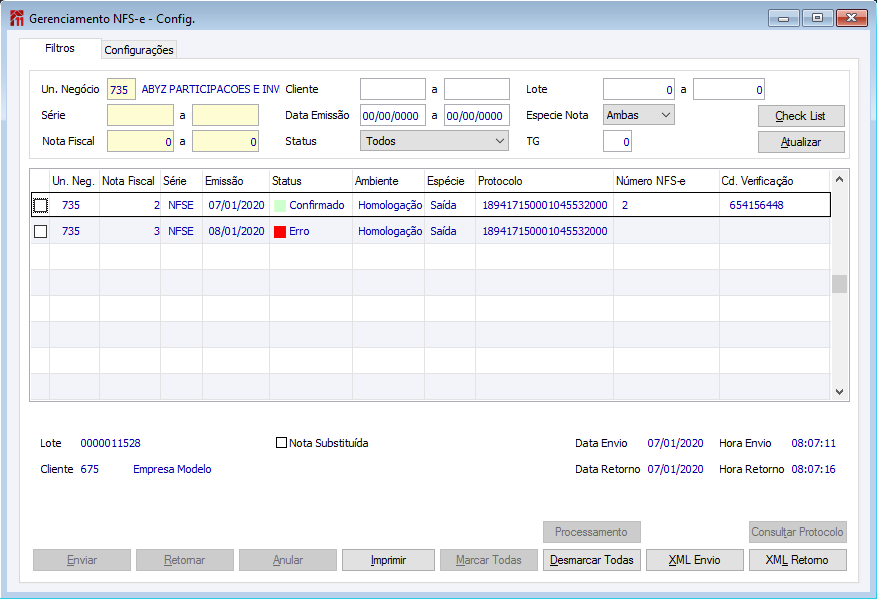Tick the checkbox for nota fiscal 2 row

tap(40, 205)
